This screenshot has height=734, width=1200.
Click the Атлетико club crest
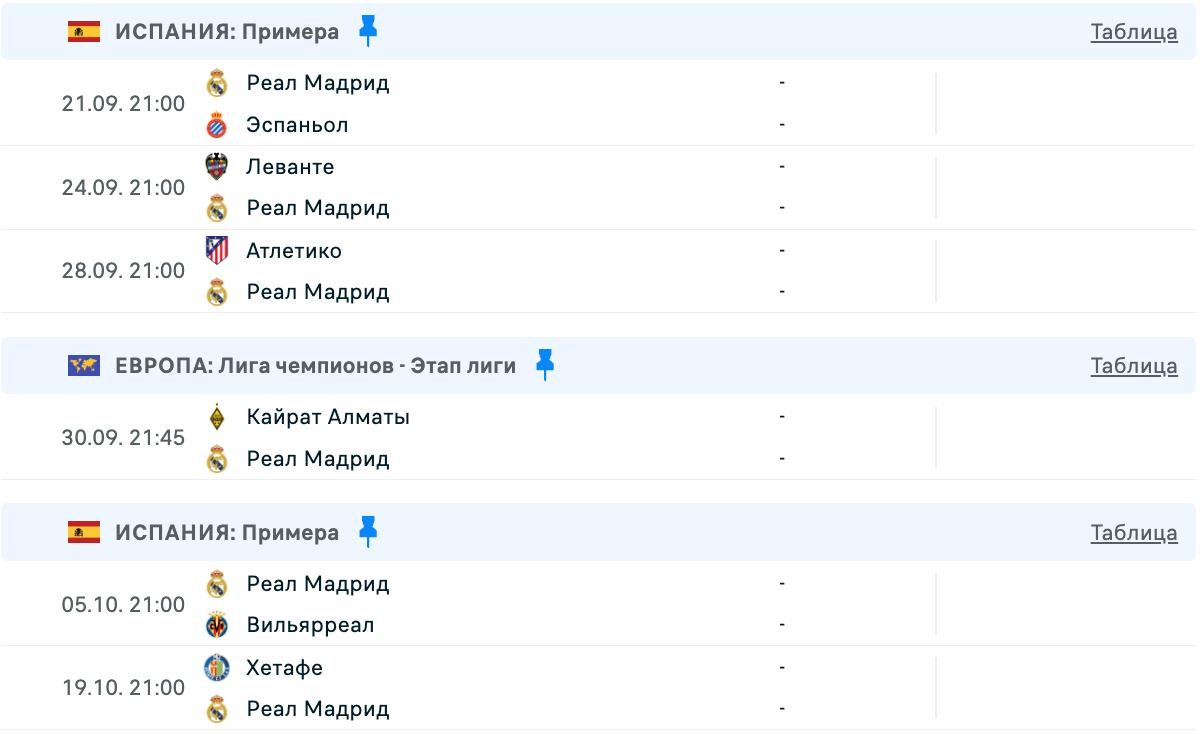click(x=217, y=250)
